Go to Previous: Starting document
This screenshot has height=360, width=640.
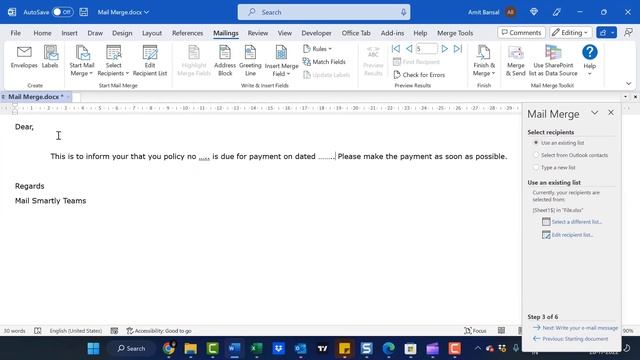click(571, 339)
